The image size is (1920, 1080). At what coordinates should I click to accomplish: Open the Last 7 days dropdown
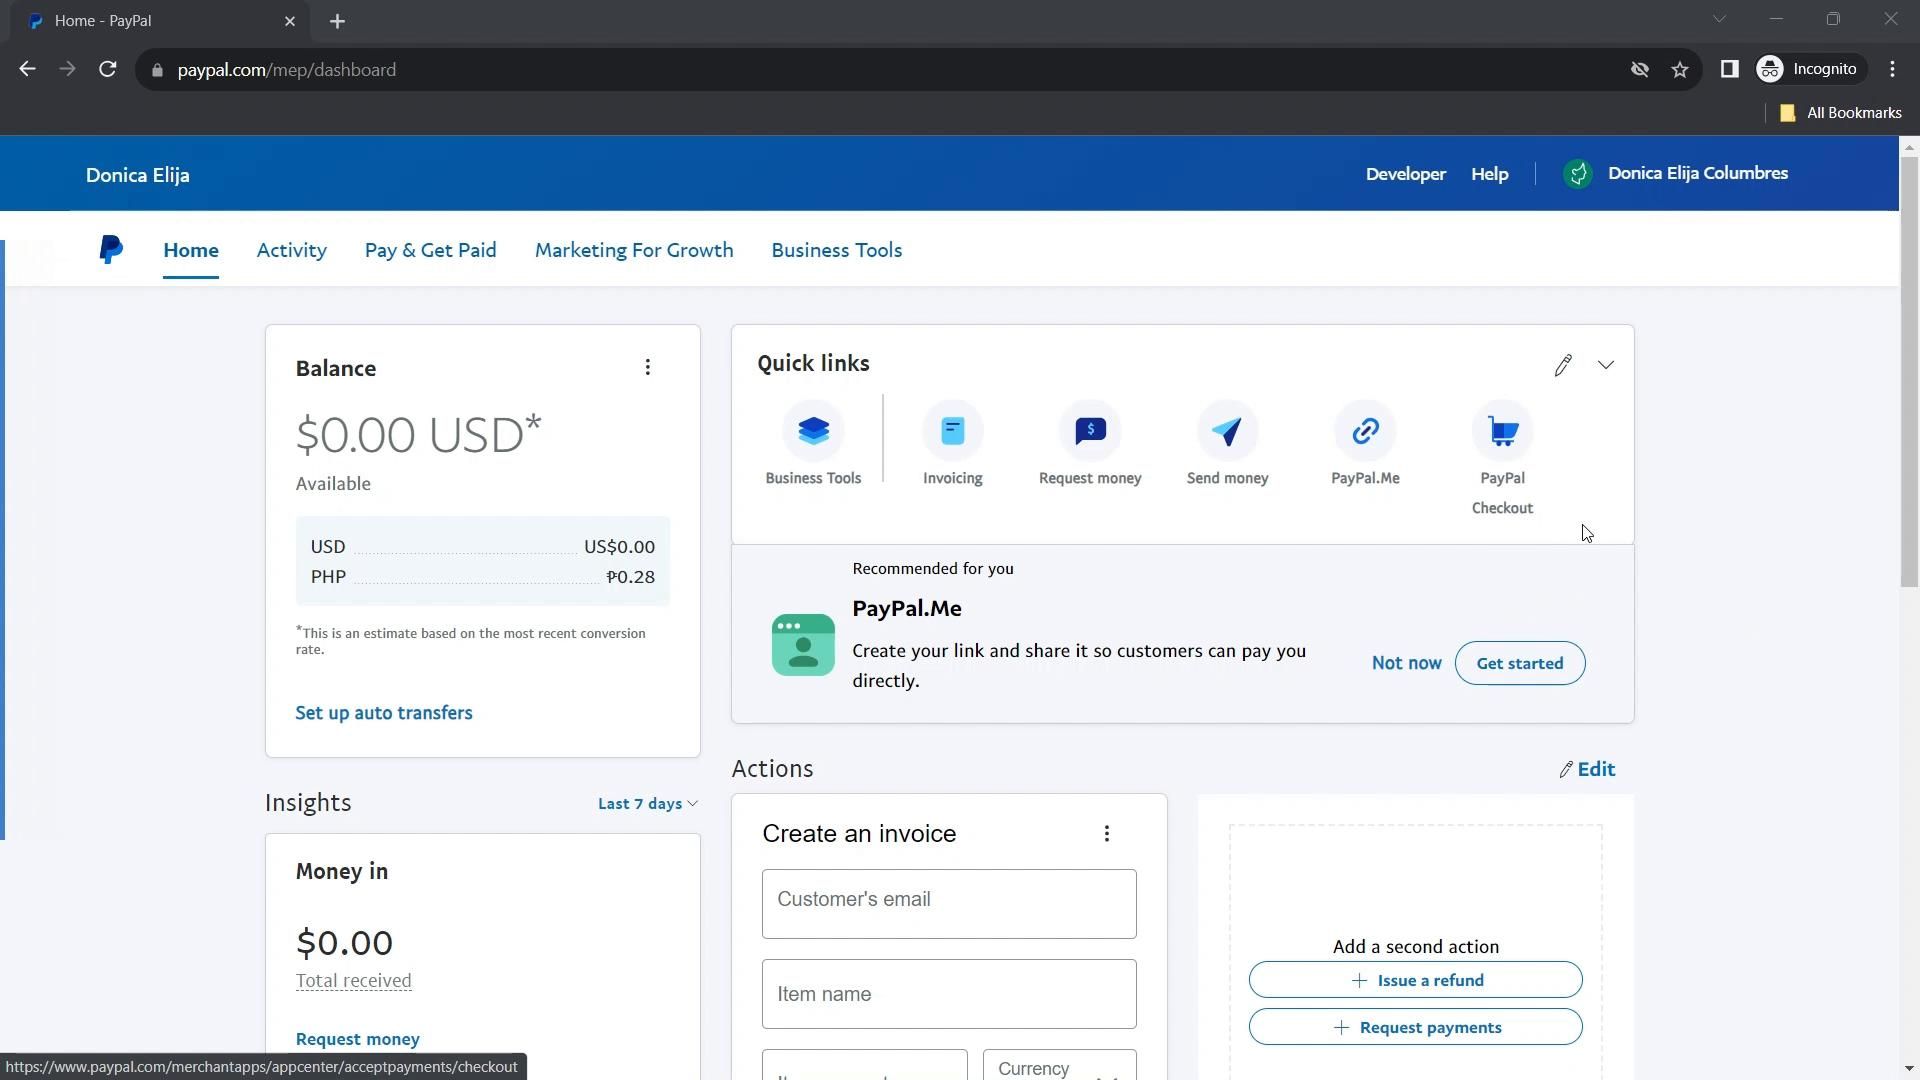point(647,804)
